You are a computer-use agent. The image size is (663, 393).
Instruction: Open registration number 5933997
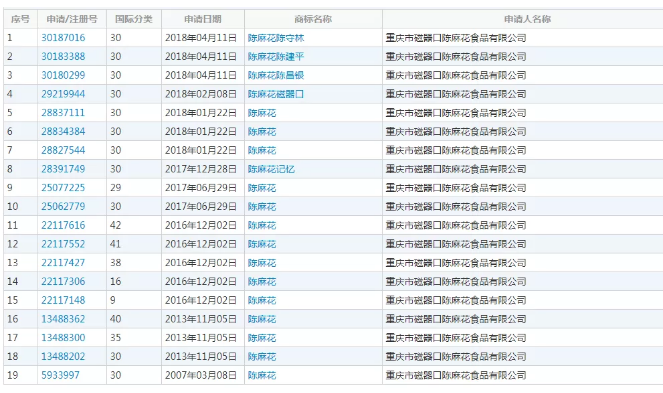[60, 375]
